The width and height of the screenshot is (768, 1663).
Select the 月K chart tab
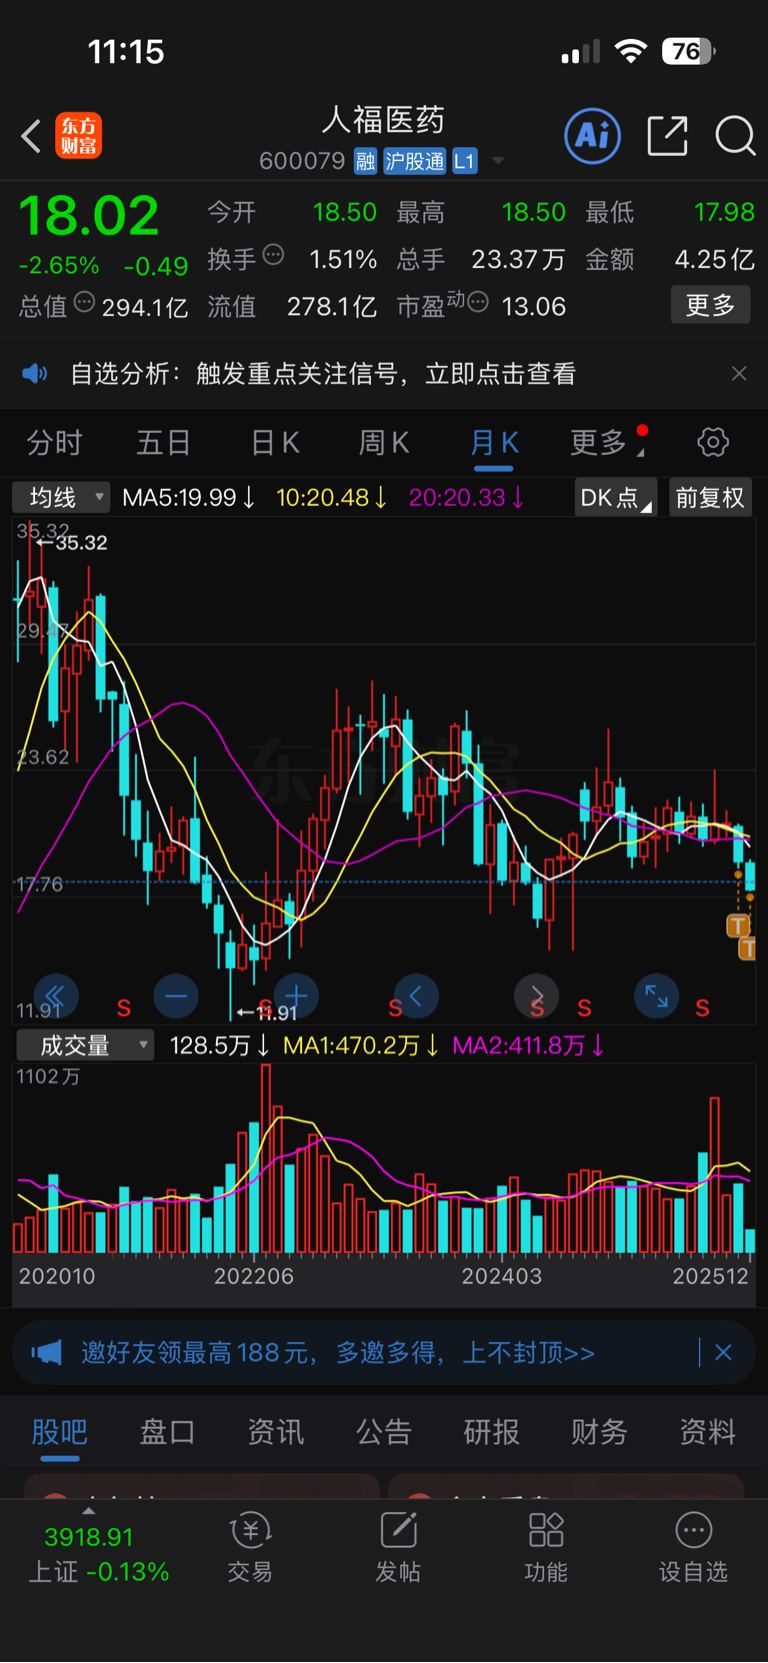494,442
